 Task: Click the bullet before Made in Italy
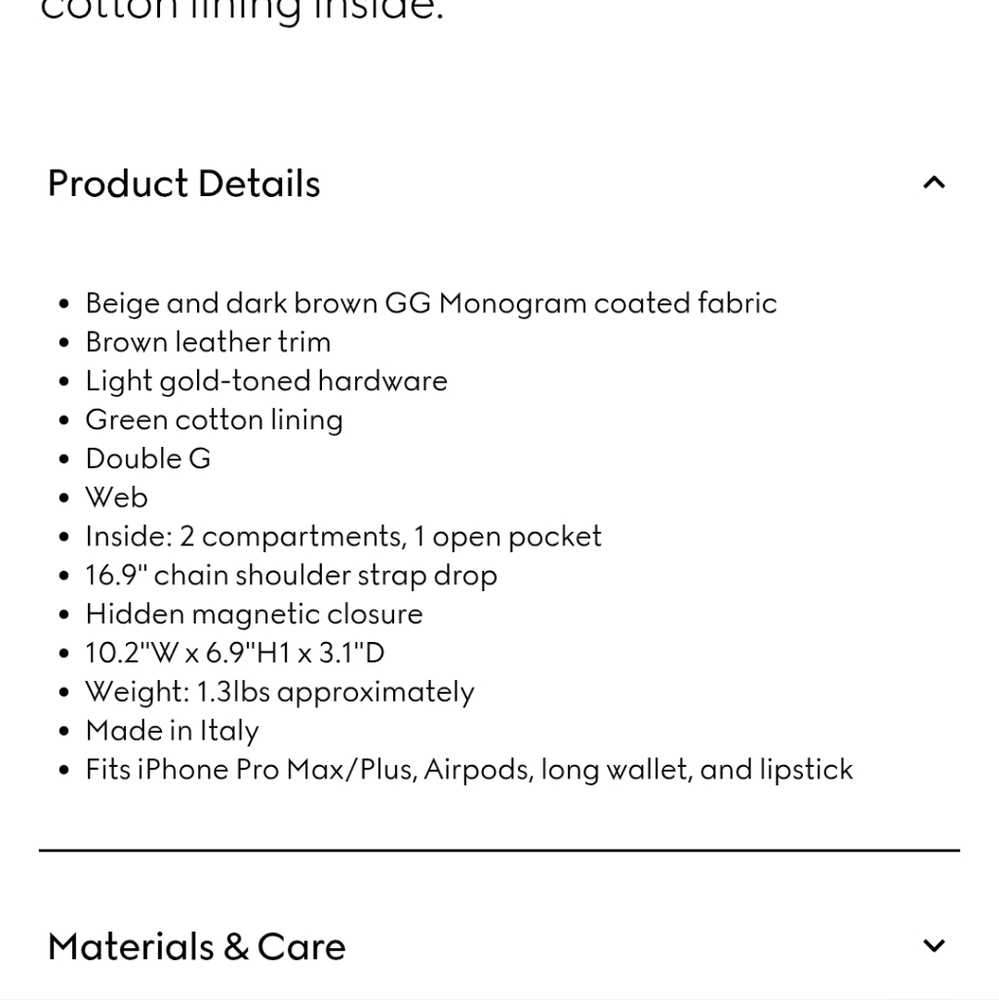pos(64,732)
